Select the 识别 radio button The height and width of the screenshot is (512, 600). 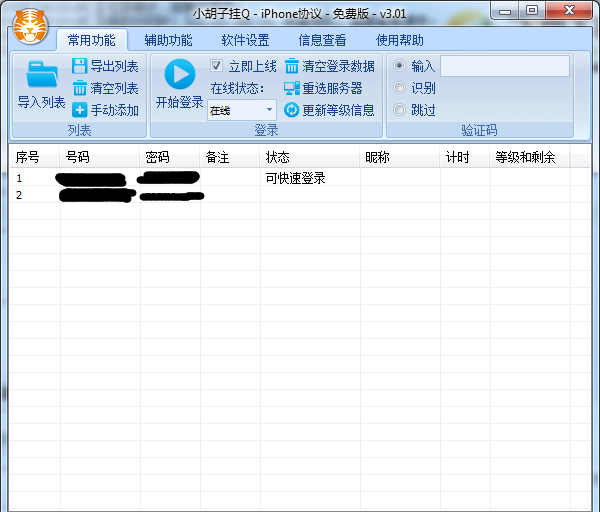[x=400, y=88]
